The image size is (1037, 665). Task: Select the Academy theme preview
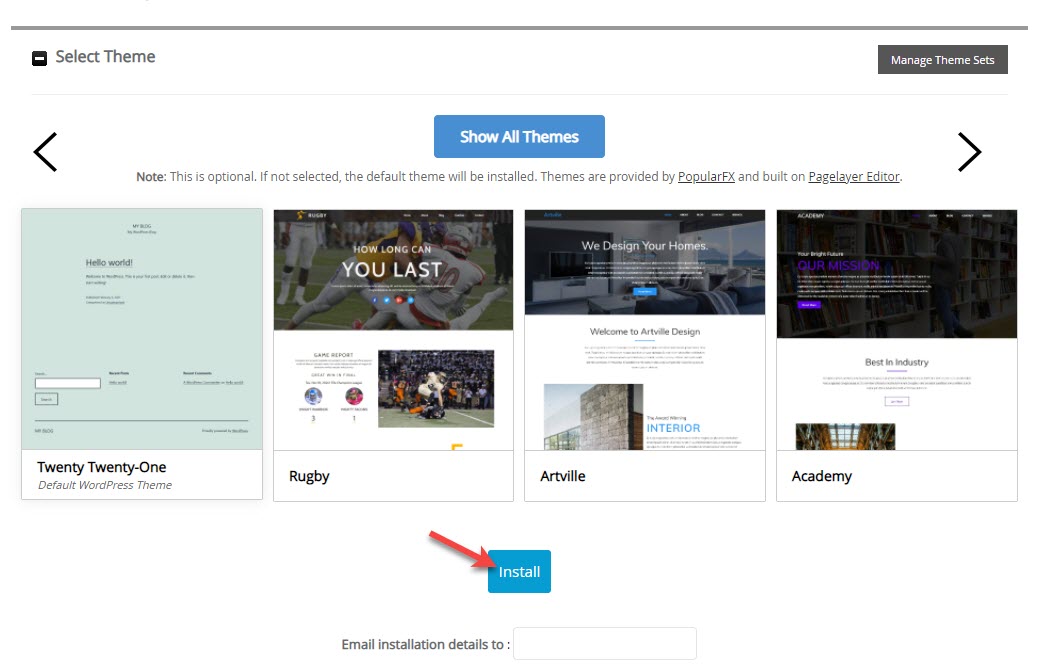coord(896,330)
